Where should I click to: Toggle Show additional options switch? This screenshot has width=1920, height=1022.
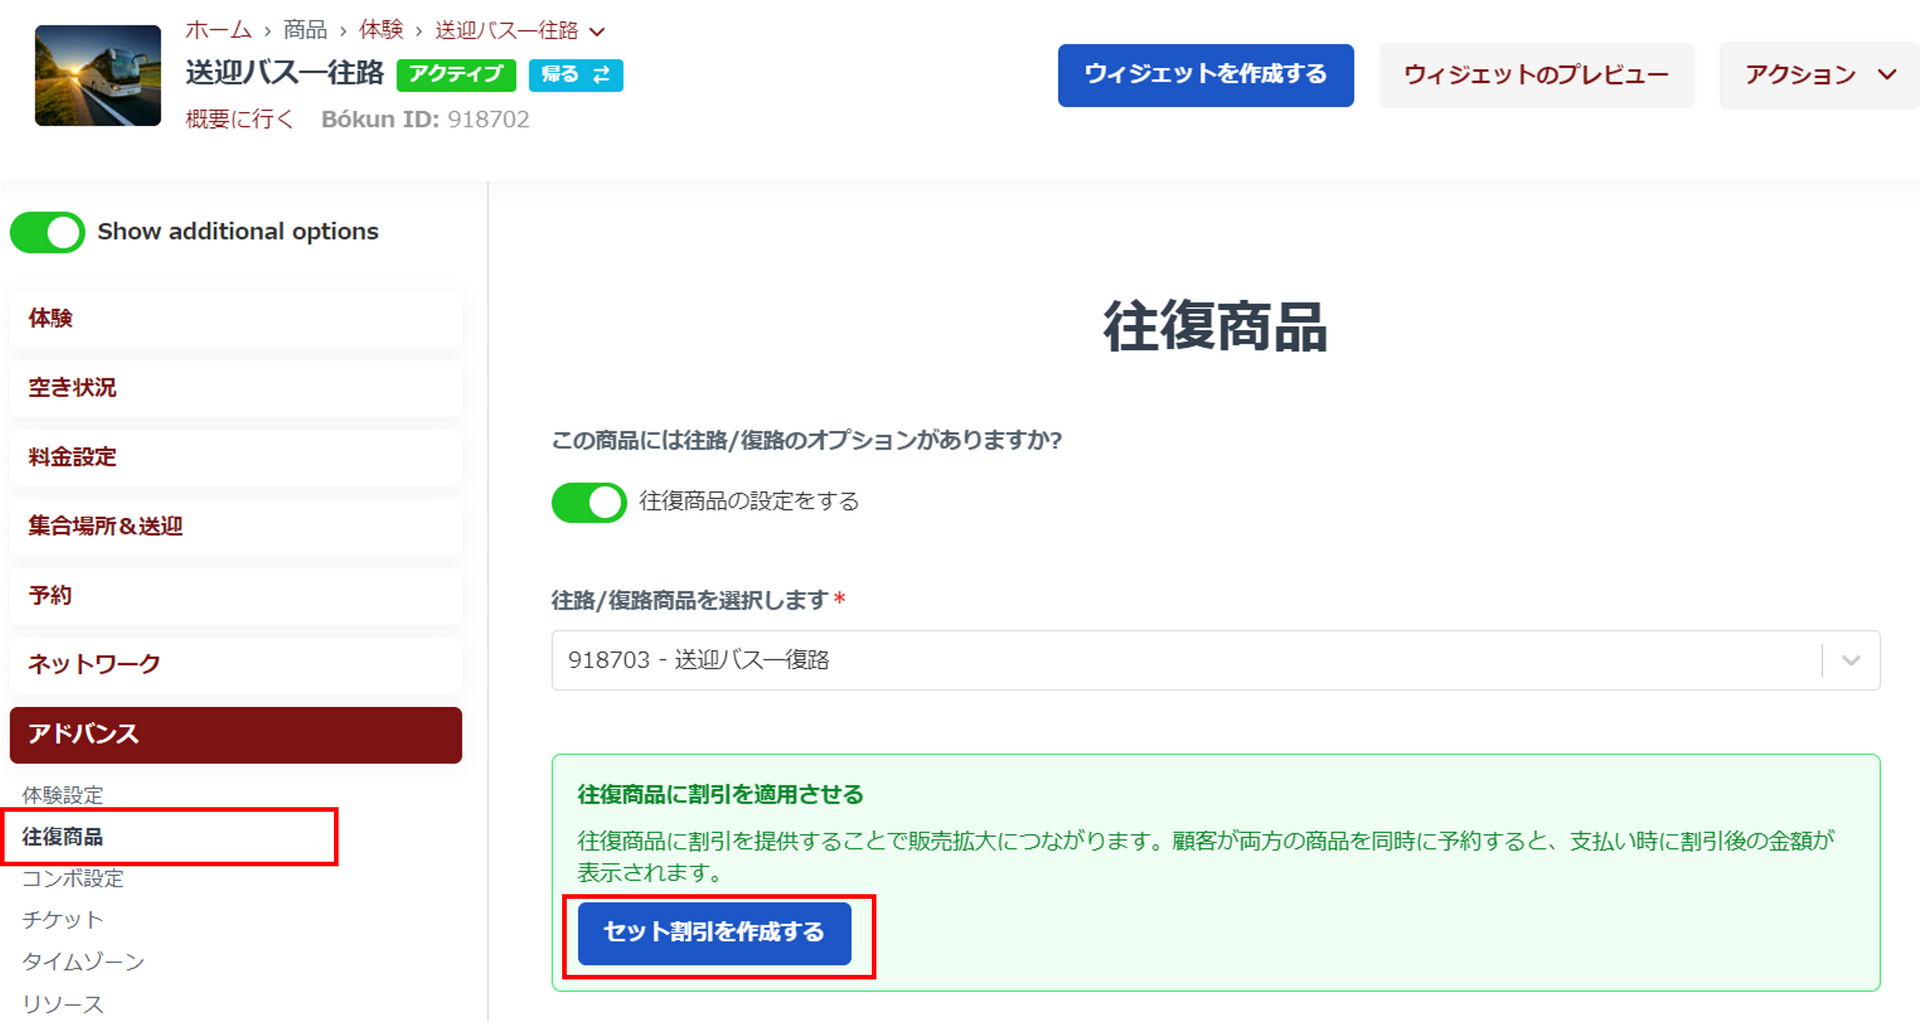pos(47,232)
